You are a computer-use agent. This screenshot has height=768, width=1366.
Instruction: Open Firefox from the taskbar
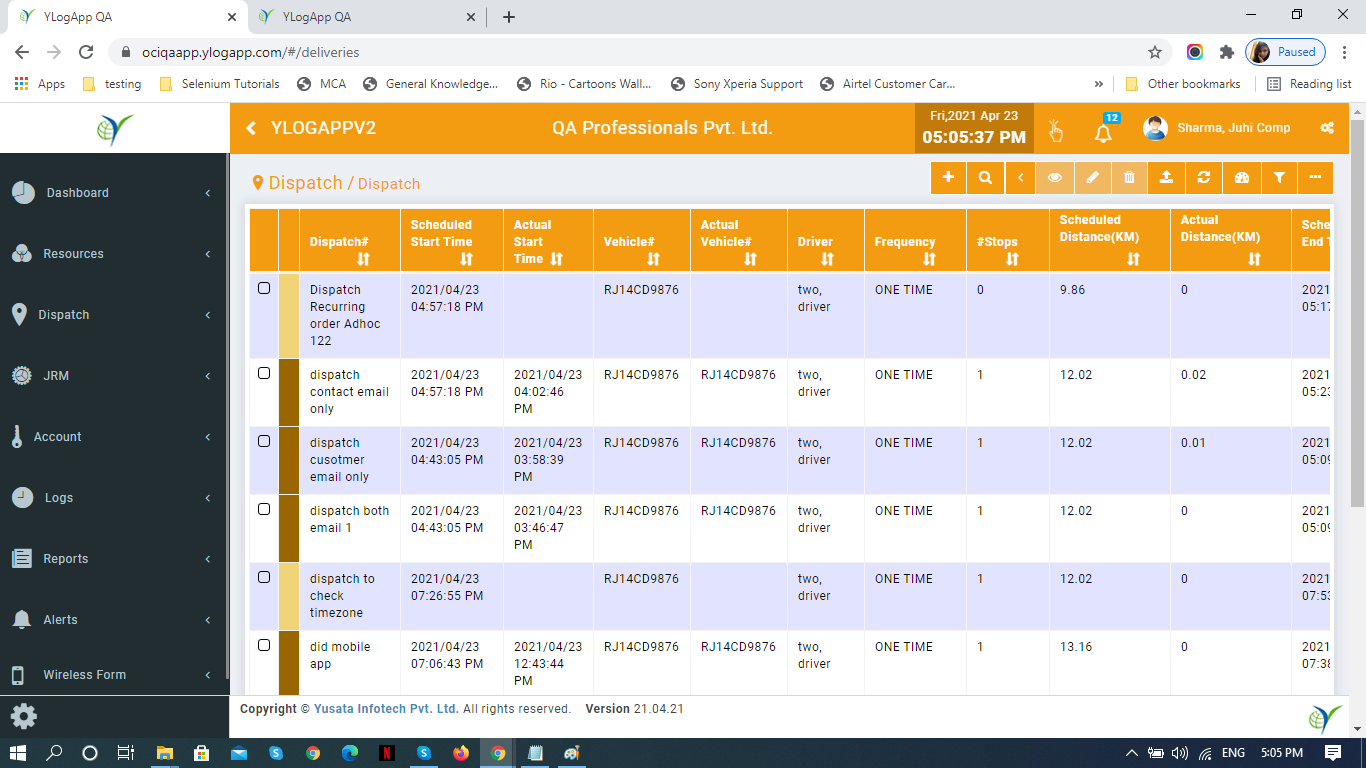[460, 753]
